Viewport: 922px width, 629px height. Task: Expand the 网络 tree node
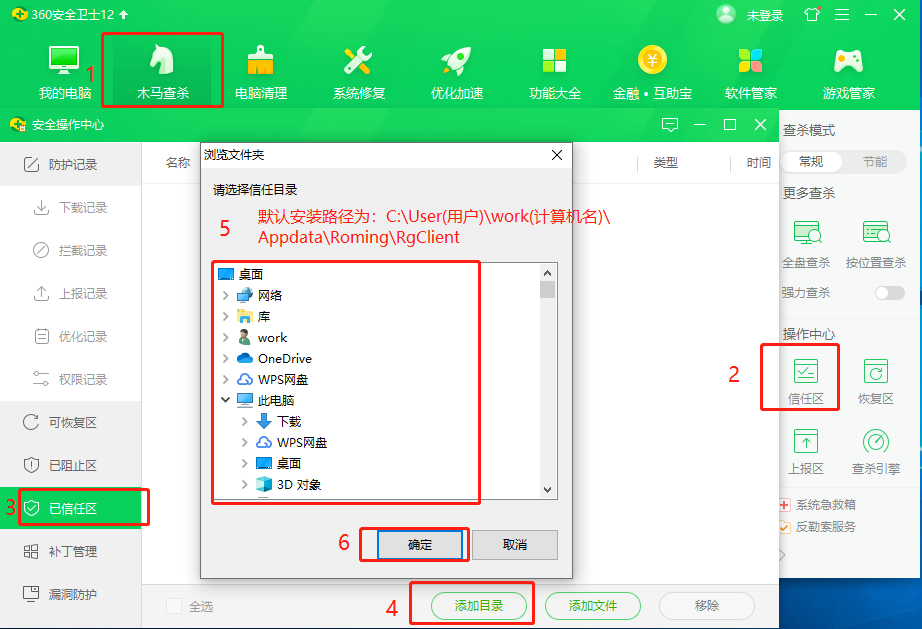225,295
